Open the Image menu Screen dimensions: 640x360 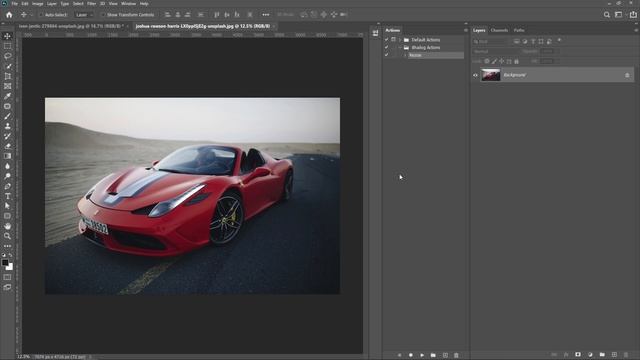[x=38, y=4]
